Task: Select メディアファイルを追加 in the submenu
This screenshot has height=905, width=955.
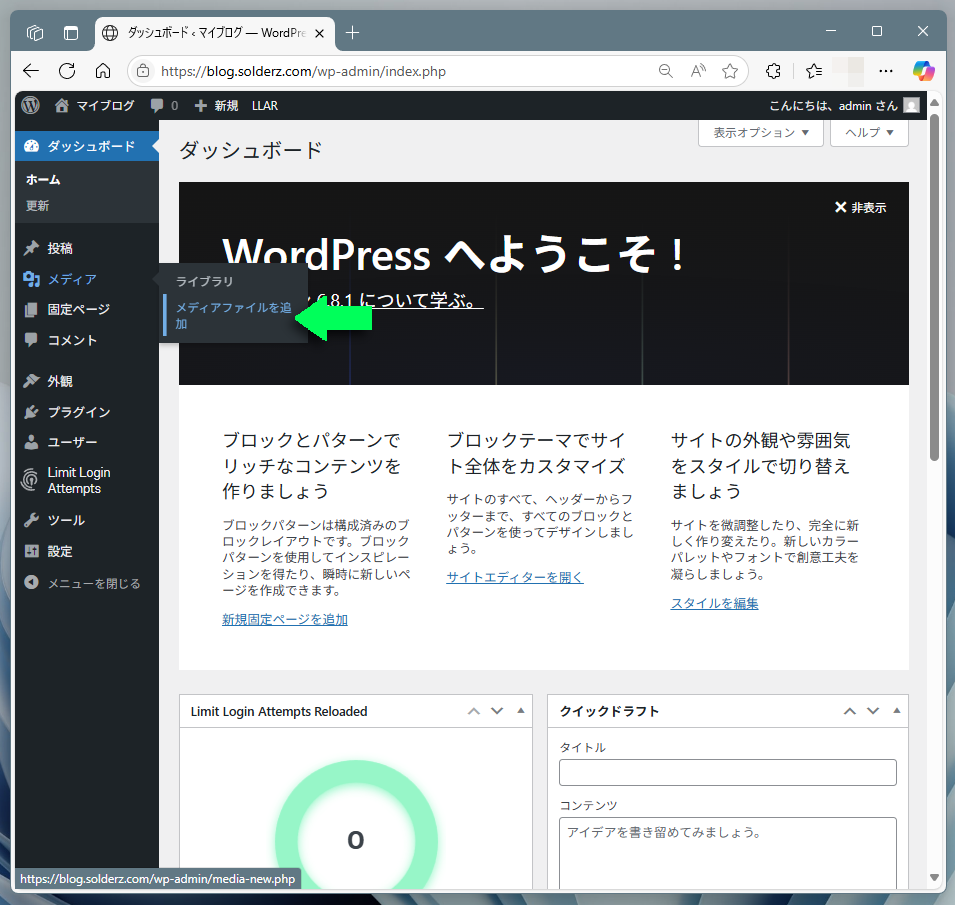Action: point(233,315)
